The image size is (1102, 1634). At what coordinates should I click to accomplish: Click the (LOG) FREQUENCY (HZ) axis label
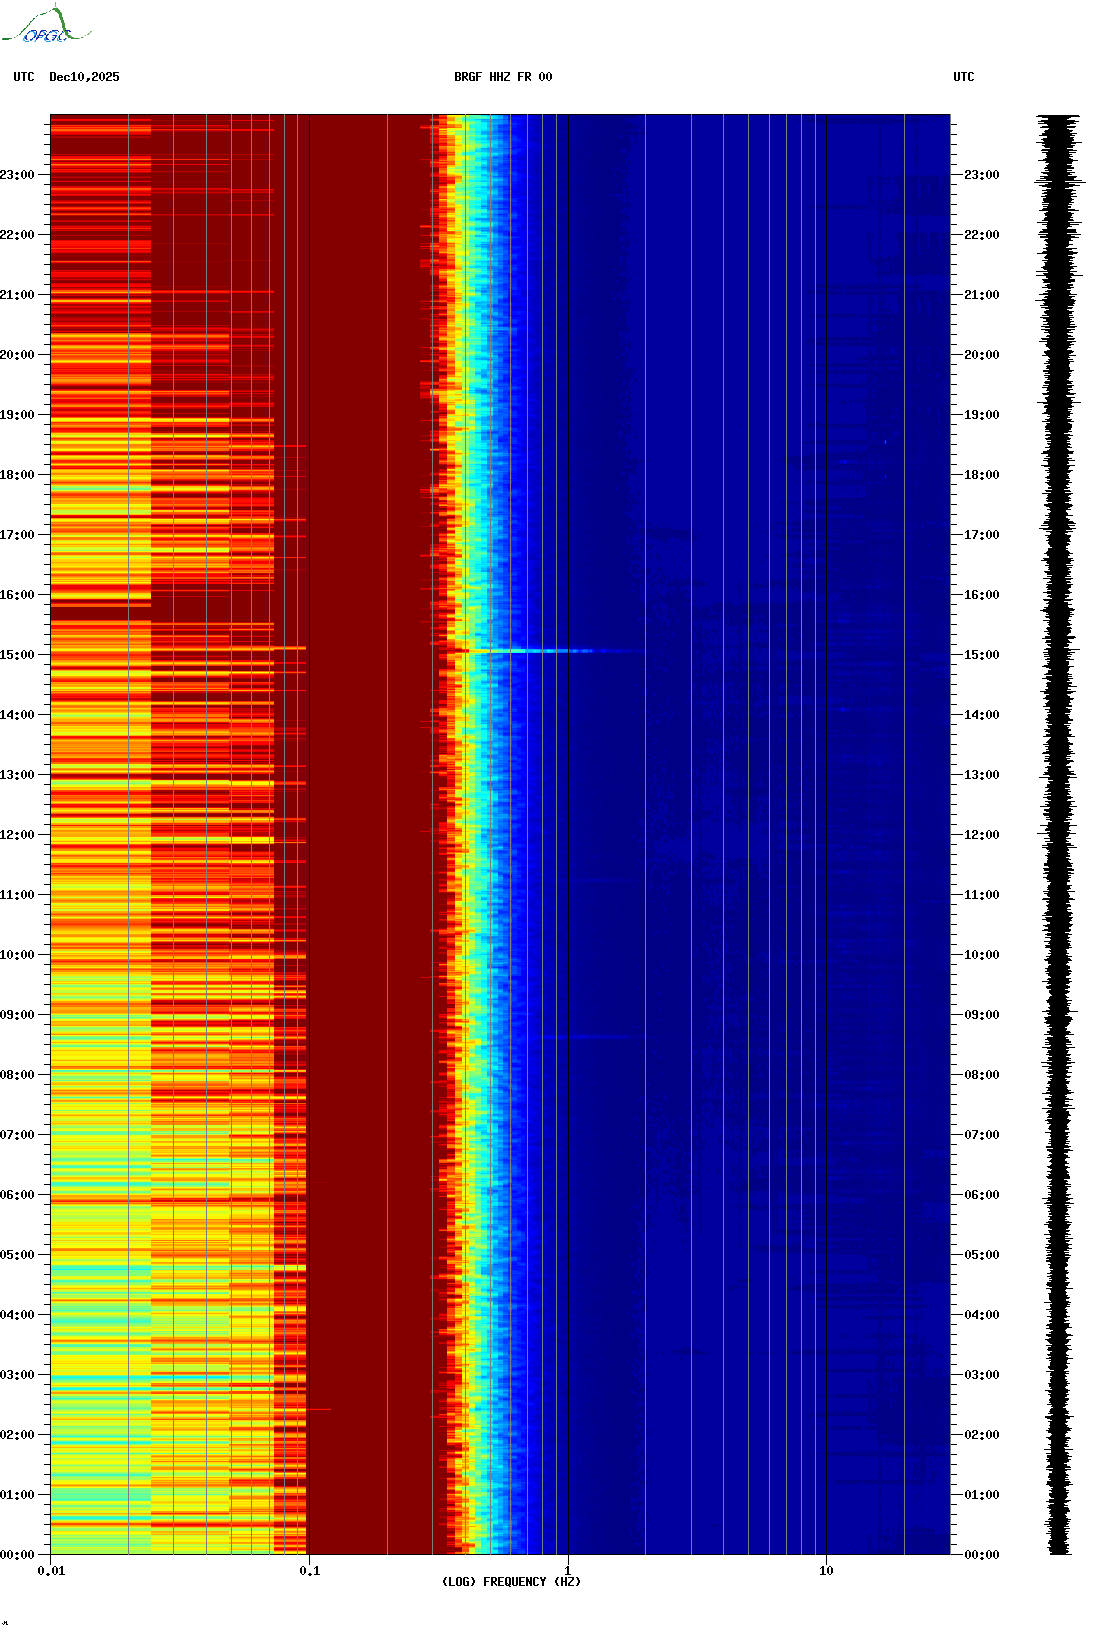[511, 1582]
